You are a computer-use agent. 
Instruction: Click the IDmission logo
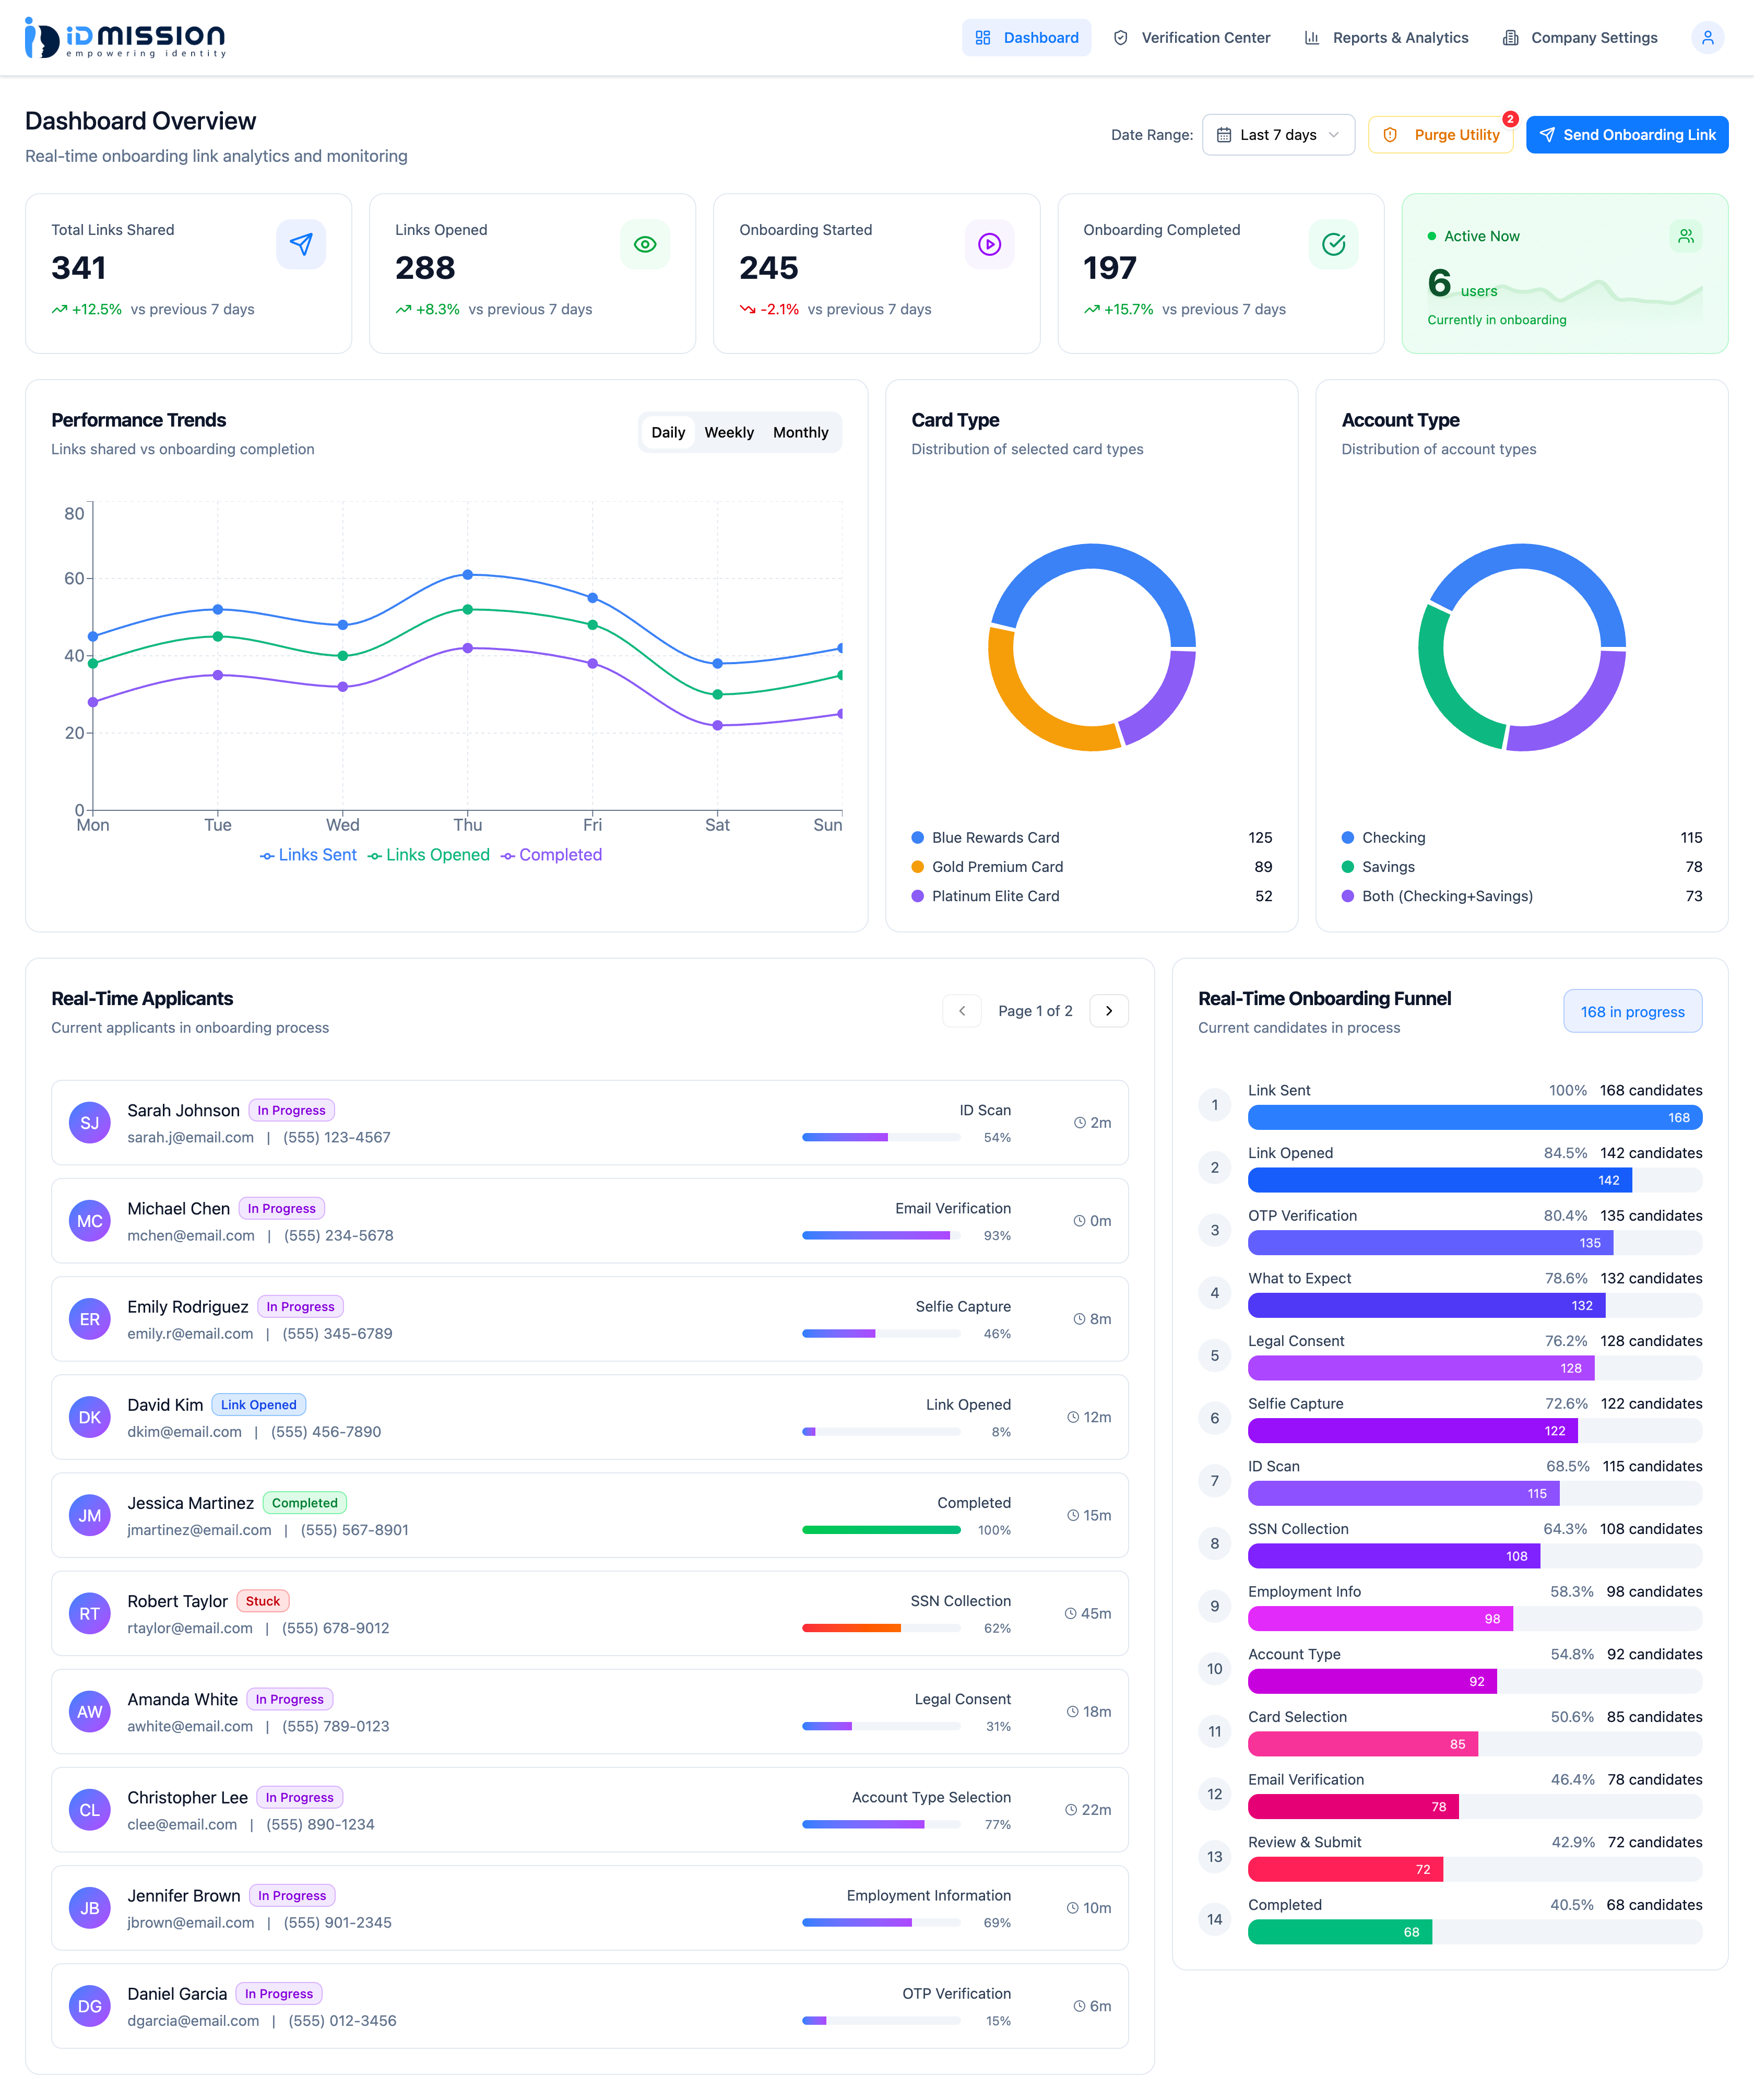tap(125, 38)
